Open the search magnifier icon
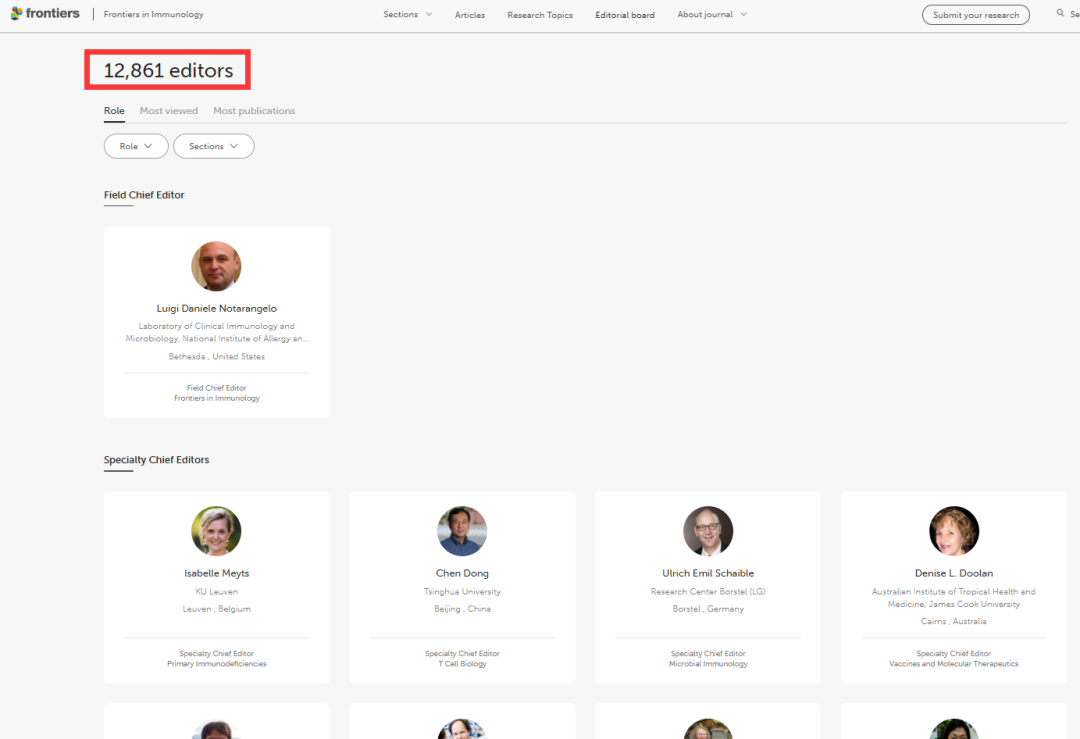Screen dimensions: 1080x739 pos(1060,13)
